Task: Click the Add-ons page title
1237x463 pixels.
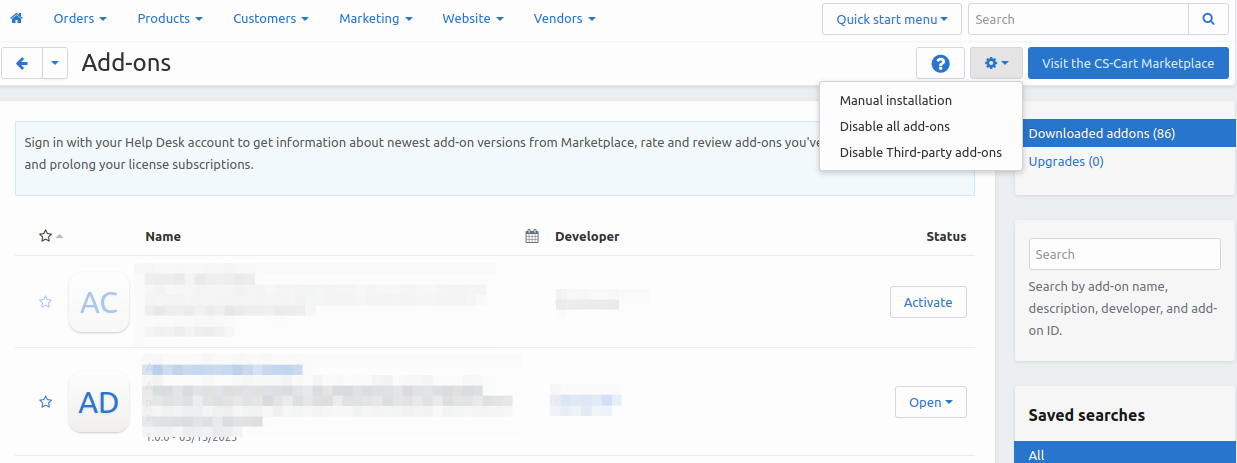Action: coord(126,63)
